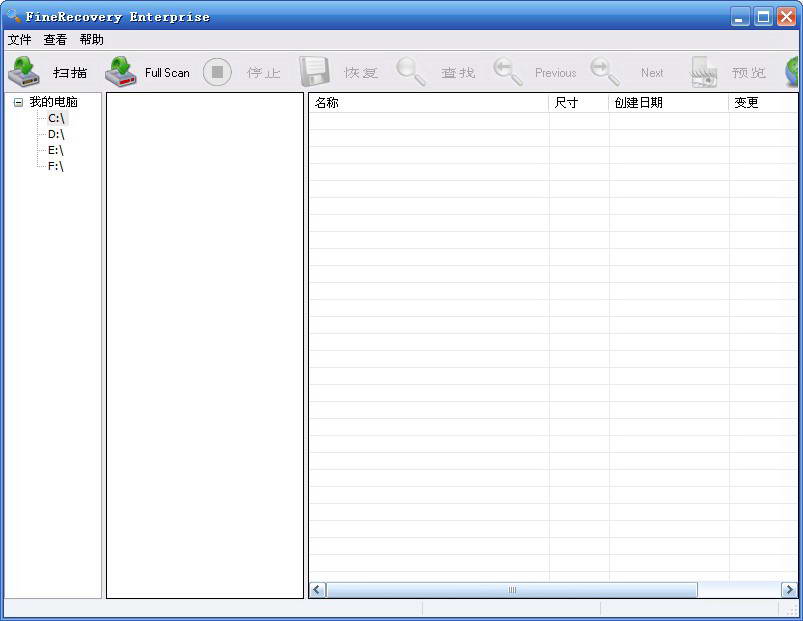The width and height of the screenshot is (803, 621).
Task: Click the Next toolbar label
Action: point(652,73)
